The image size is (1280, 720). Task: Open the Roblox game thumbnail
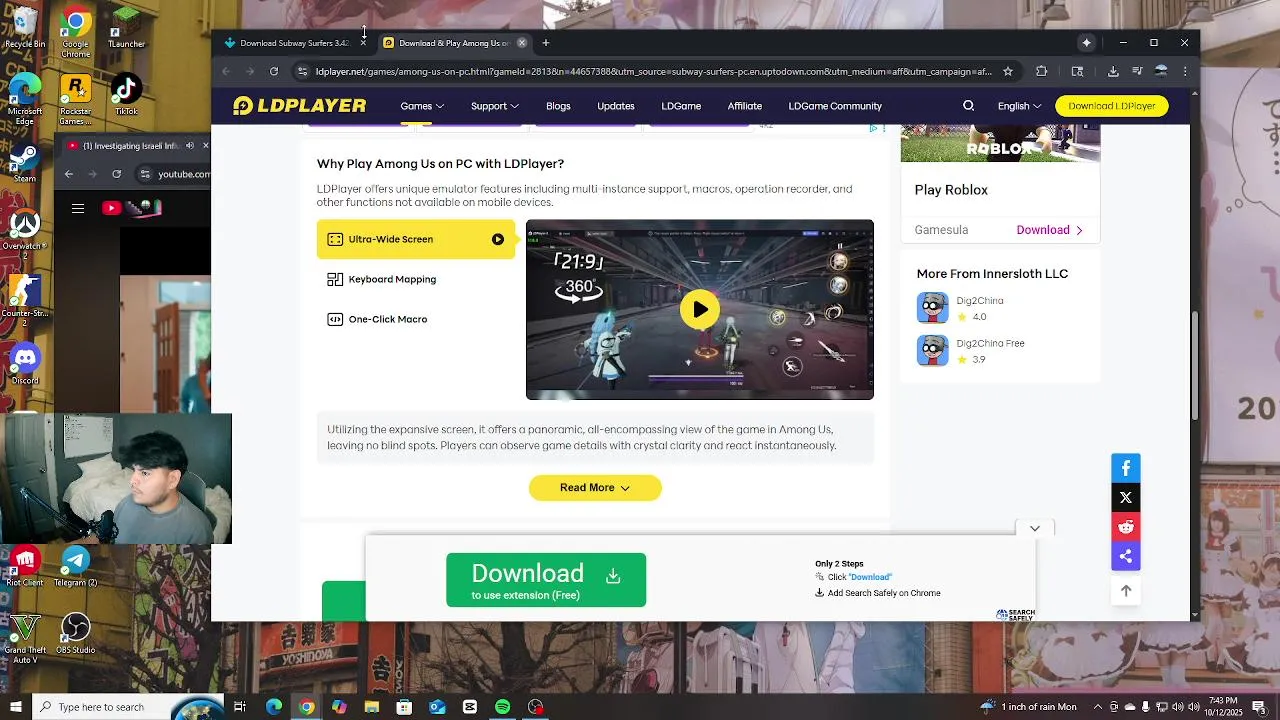(1000, 143)
